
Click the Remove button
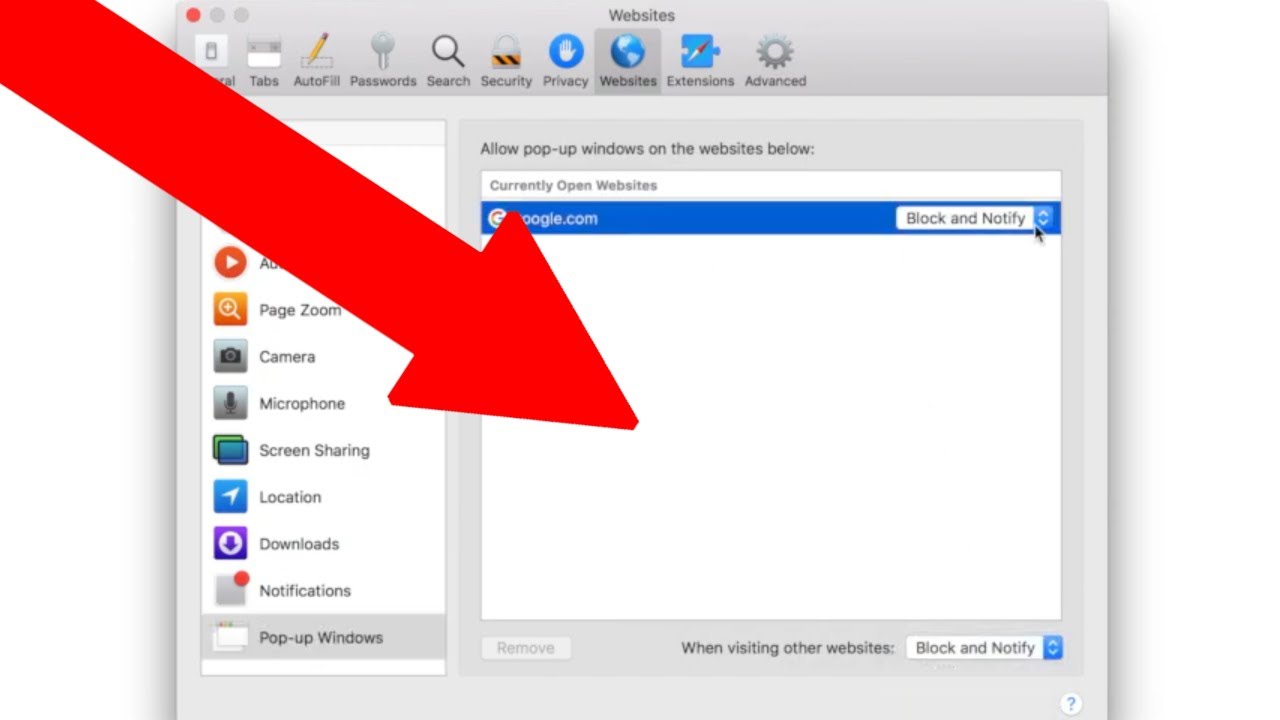click(525, 647)
